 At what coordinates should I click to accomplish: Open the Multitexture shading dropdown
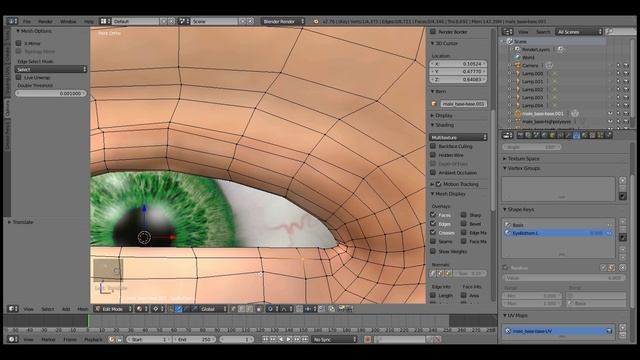click(458, 137)
